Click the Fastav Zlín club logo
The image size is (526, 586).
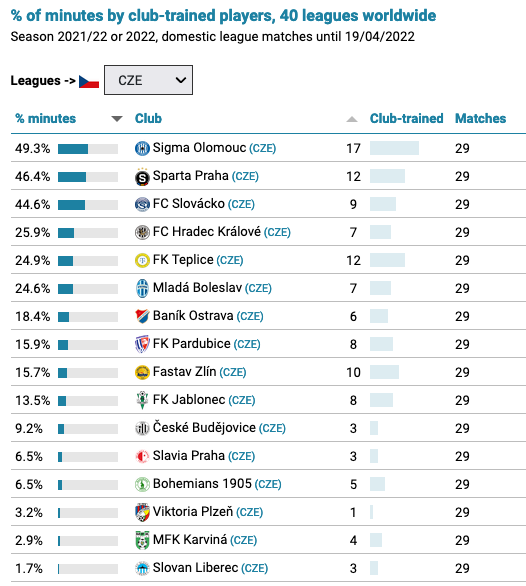tap(142, 372)
